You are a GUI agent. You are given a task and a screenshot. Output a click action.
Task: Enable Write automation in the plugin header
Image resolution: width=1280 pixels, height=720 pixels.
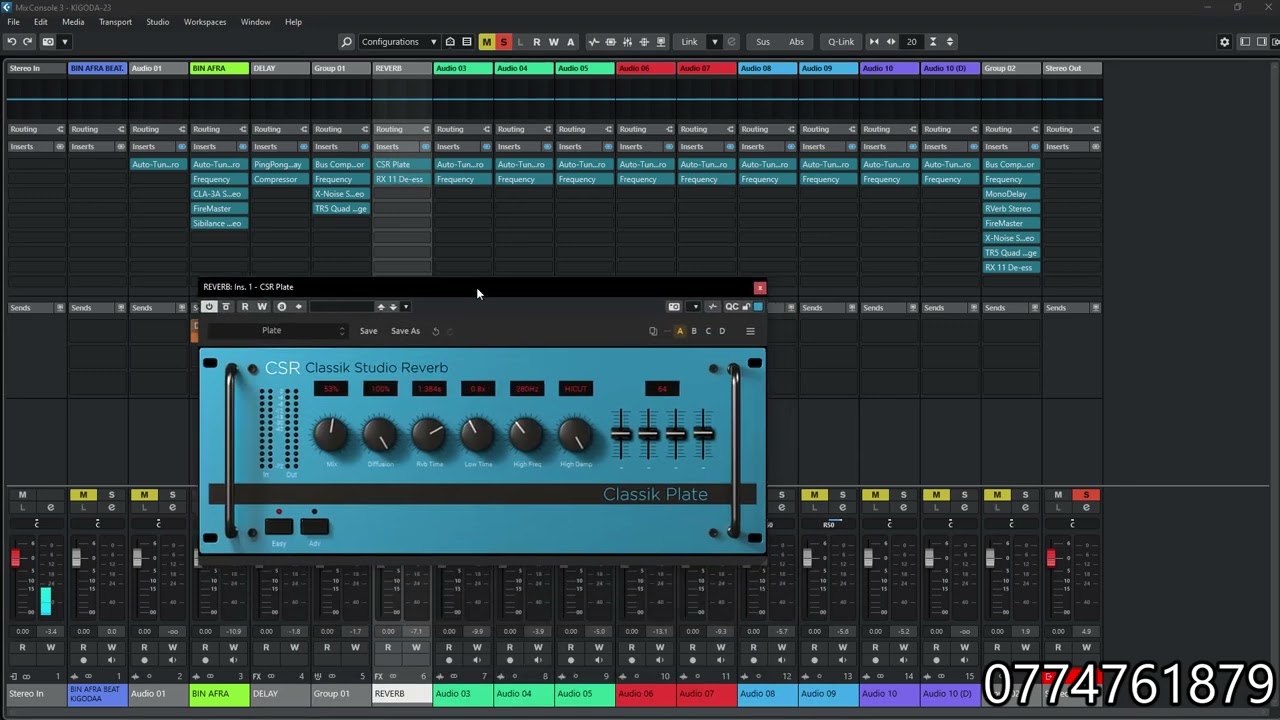point(262,307)
